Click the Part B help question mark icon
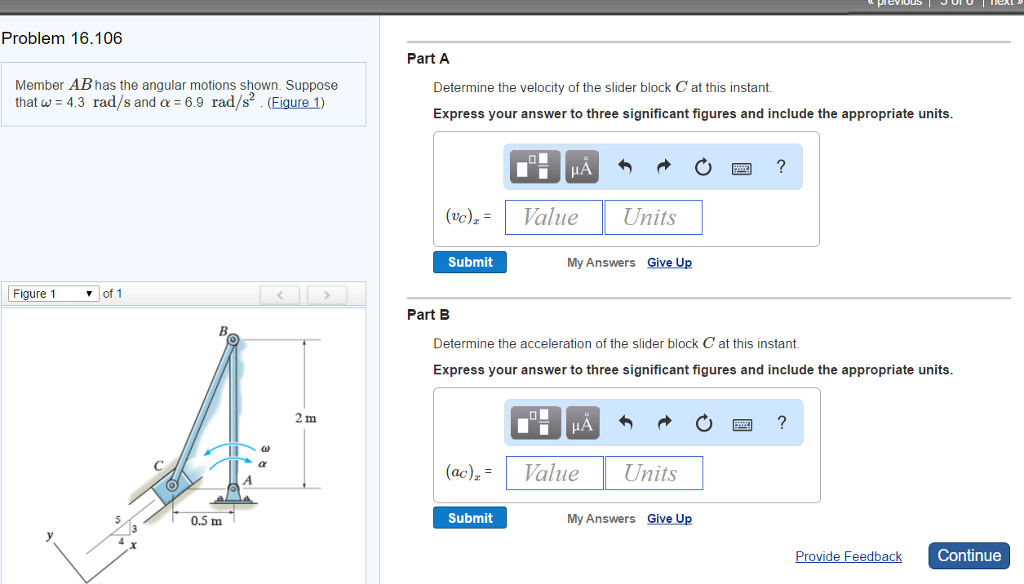Screen dimensions: 1024x584 click(x=781, y=422)
